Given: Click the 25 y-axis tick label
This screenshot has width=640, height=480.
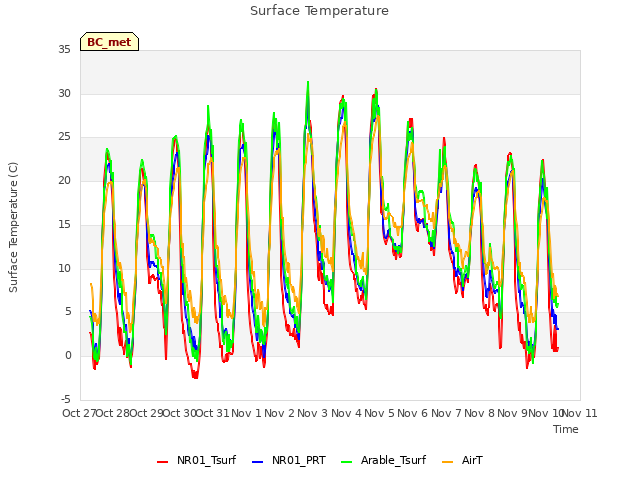Looking at the screenshot, I should [64, 137].
